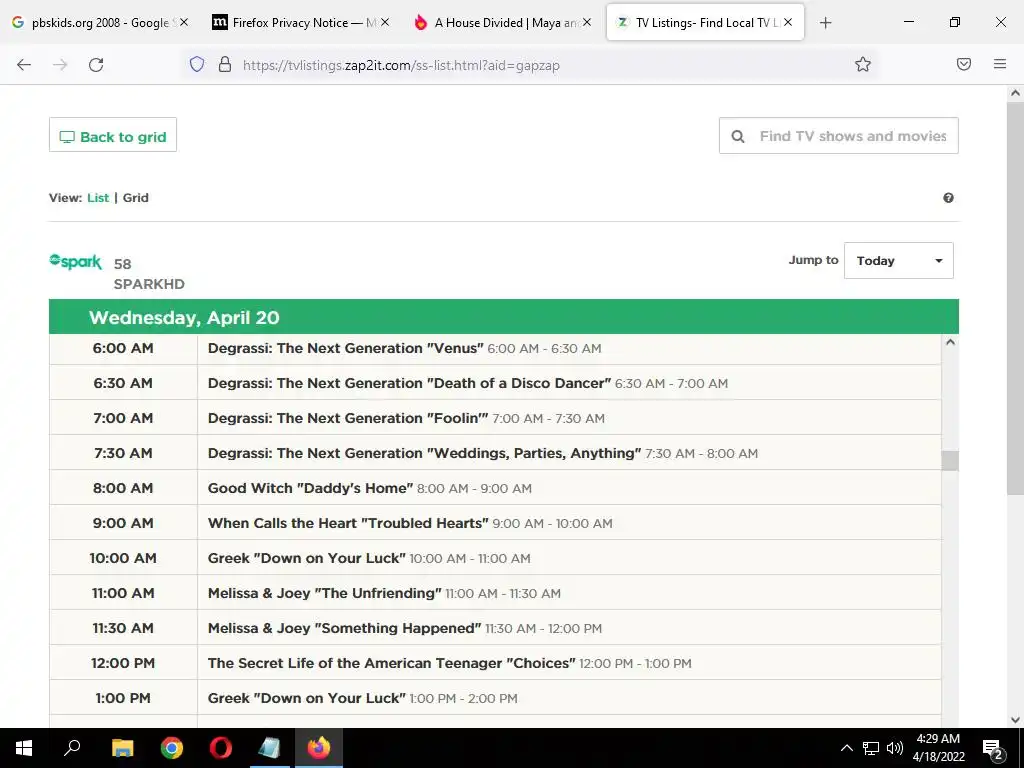Open Windows taskbar search
1024x768 pixels.
pyautogui.click(x=72, y=748)
